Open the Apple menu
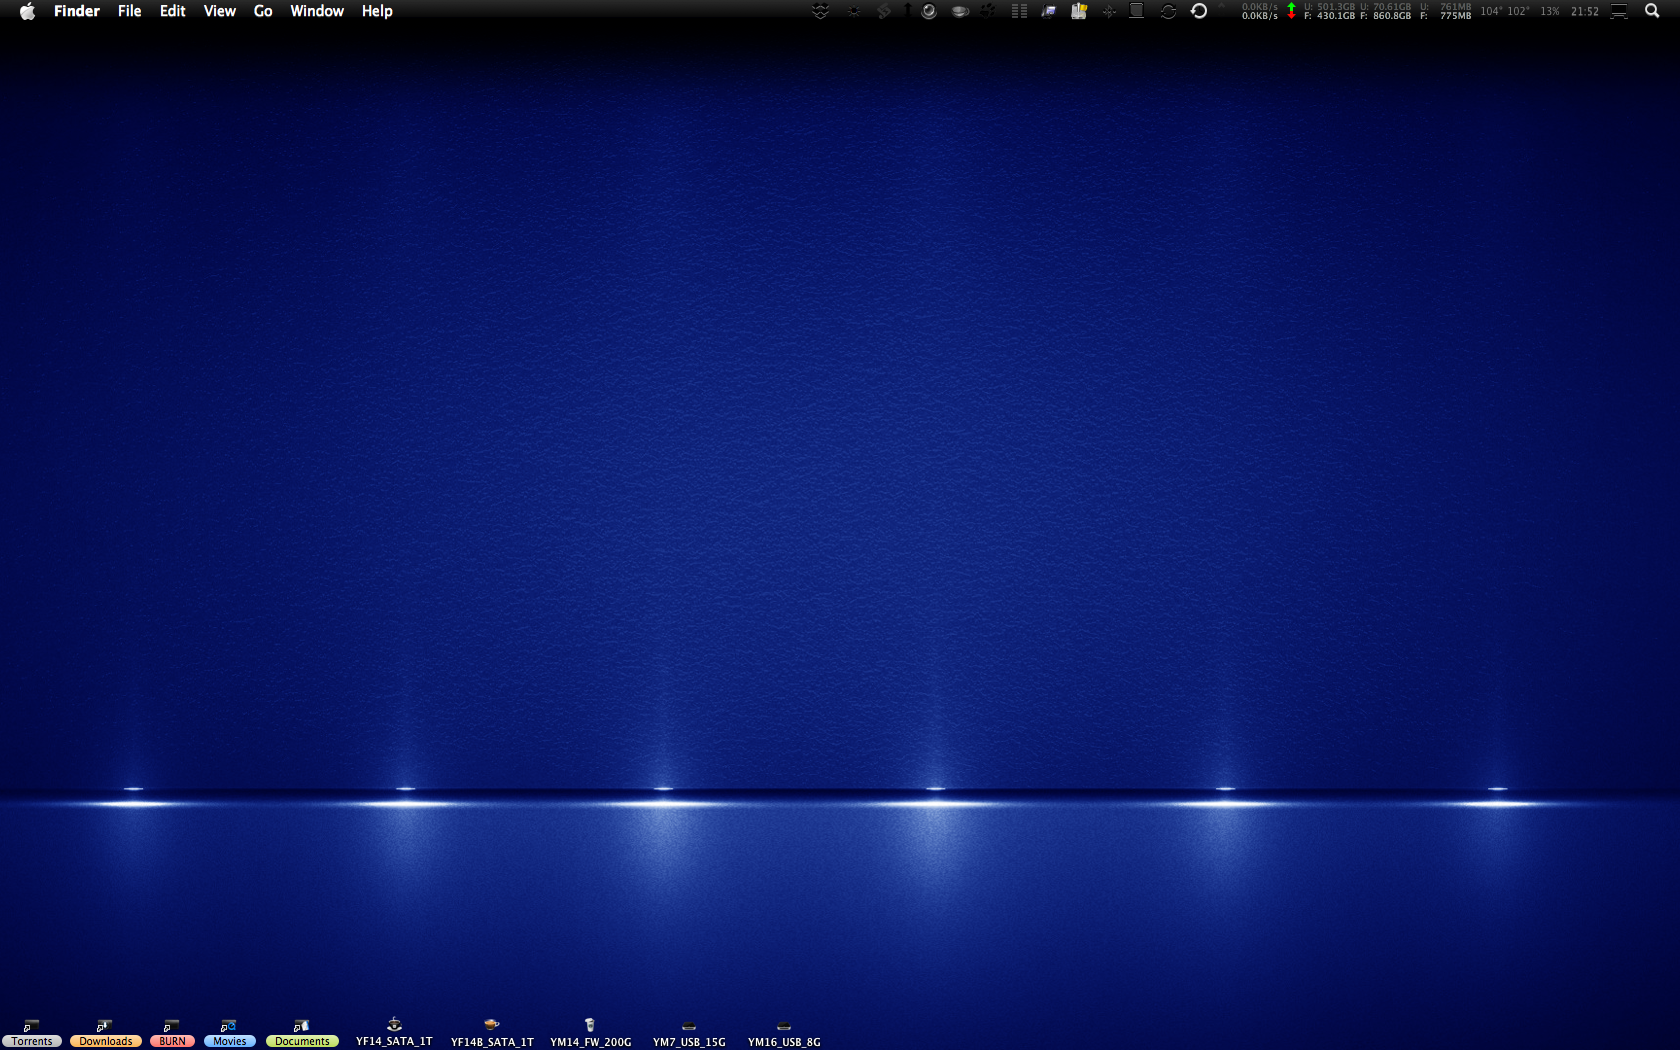This screenshot has width=1680, height=1050. tap(27, 11)
